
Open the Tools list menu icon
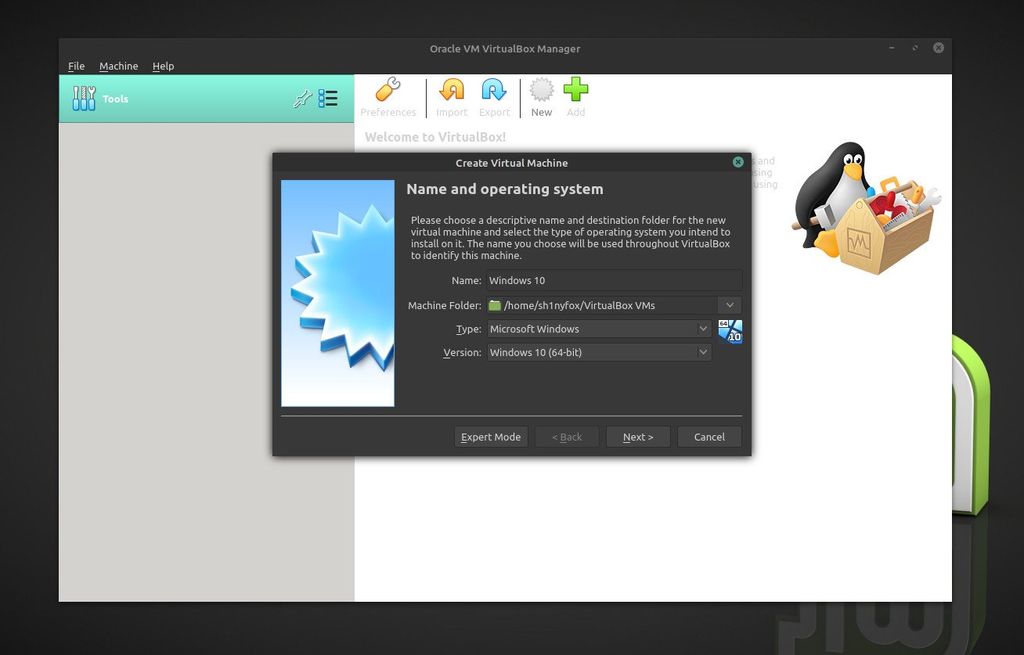pyautogui.click(x=328, y=99)
